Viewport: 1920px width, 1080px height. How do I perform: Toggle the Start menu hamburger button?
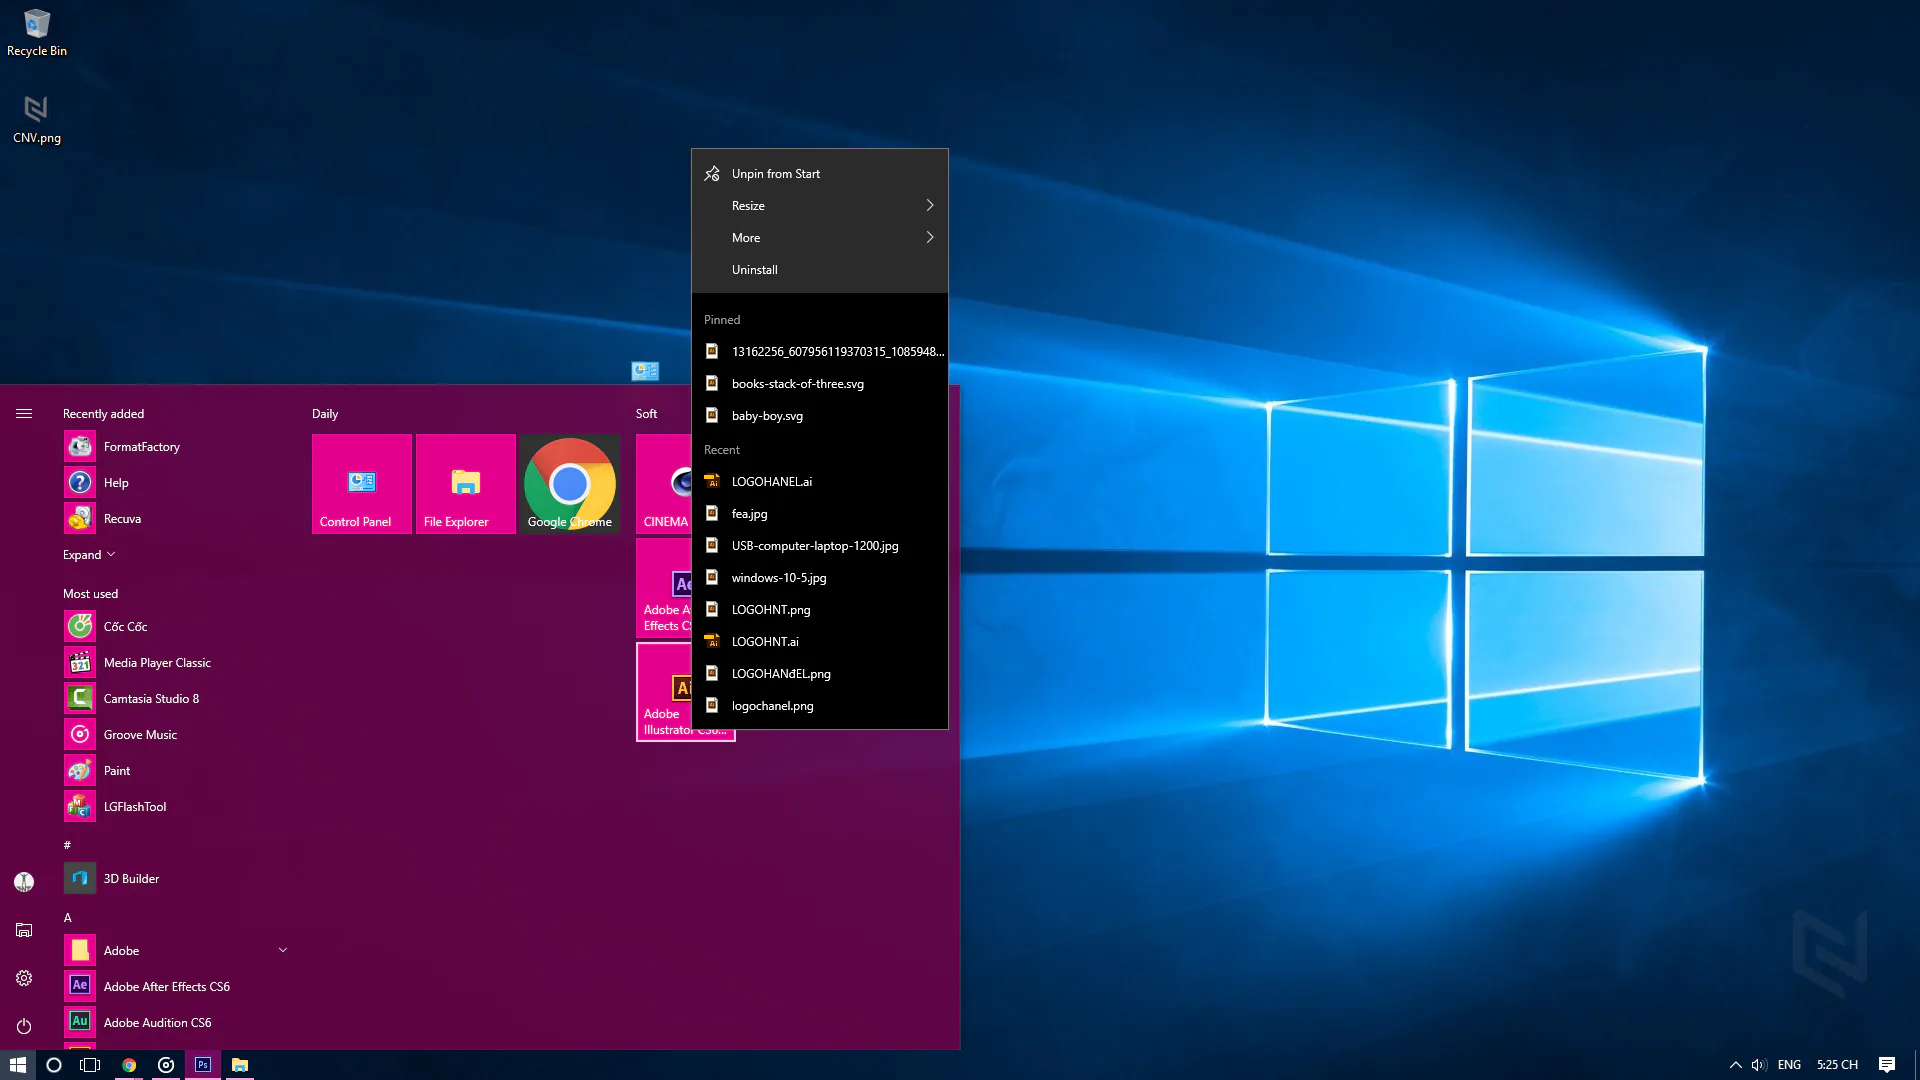(24, 414)
